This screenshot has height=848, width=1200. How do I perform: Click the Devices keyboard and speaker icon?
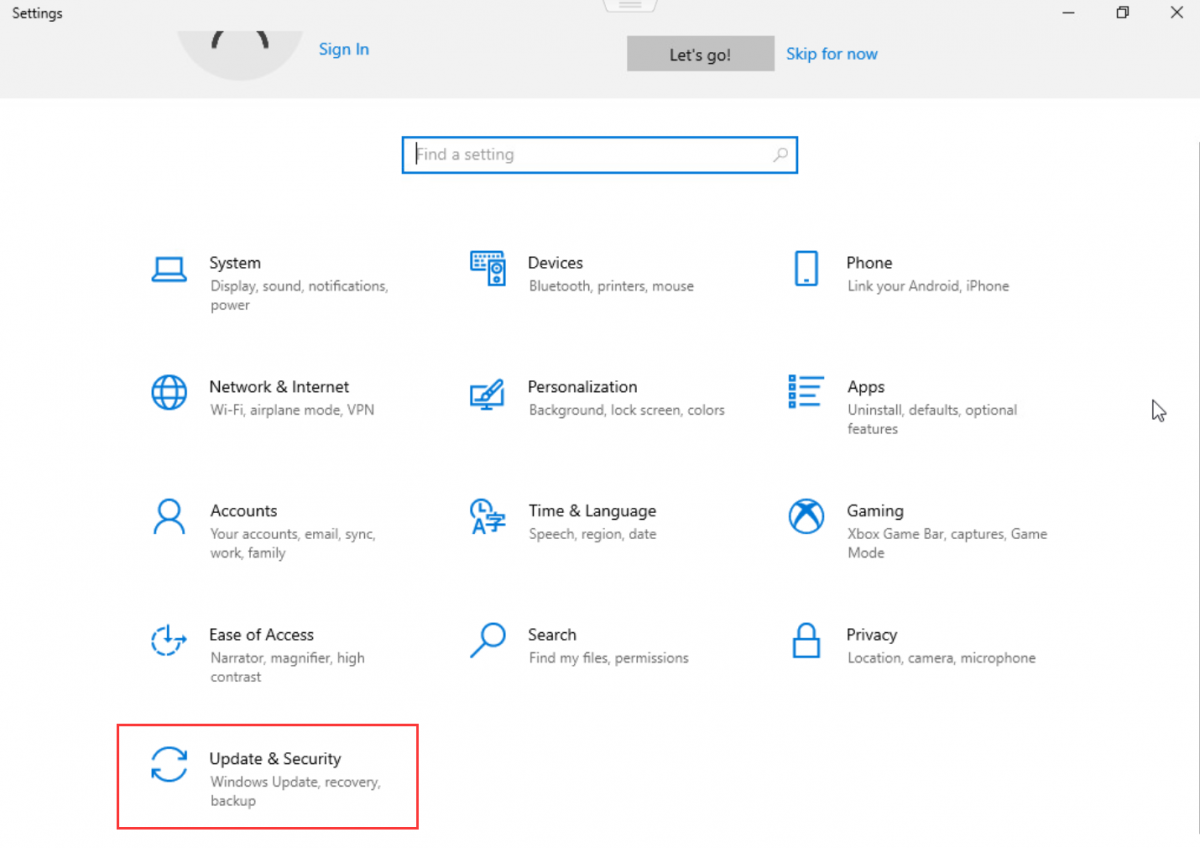point(487,268)
